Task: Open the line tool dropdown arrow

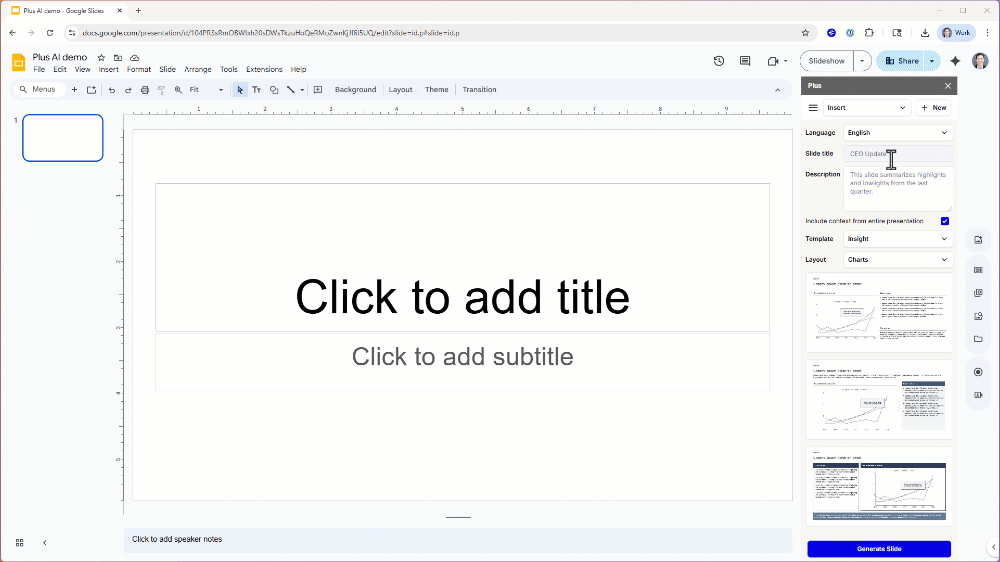Action: tap(302, 90)
